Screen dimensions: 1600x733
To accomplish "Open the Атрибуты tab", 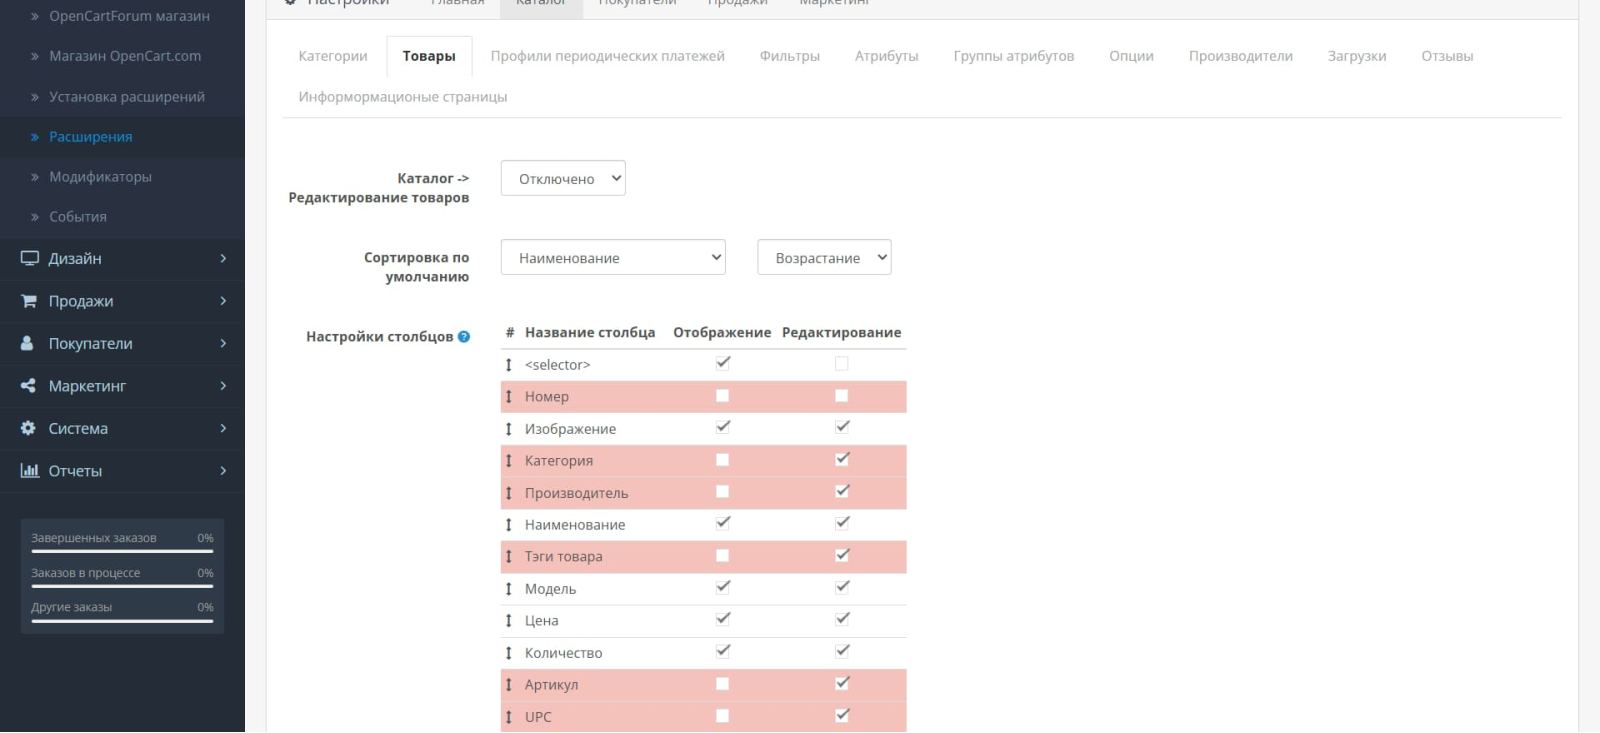I will (x=887, y=56).
